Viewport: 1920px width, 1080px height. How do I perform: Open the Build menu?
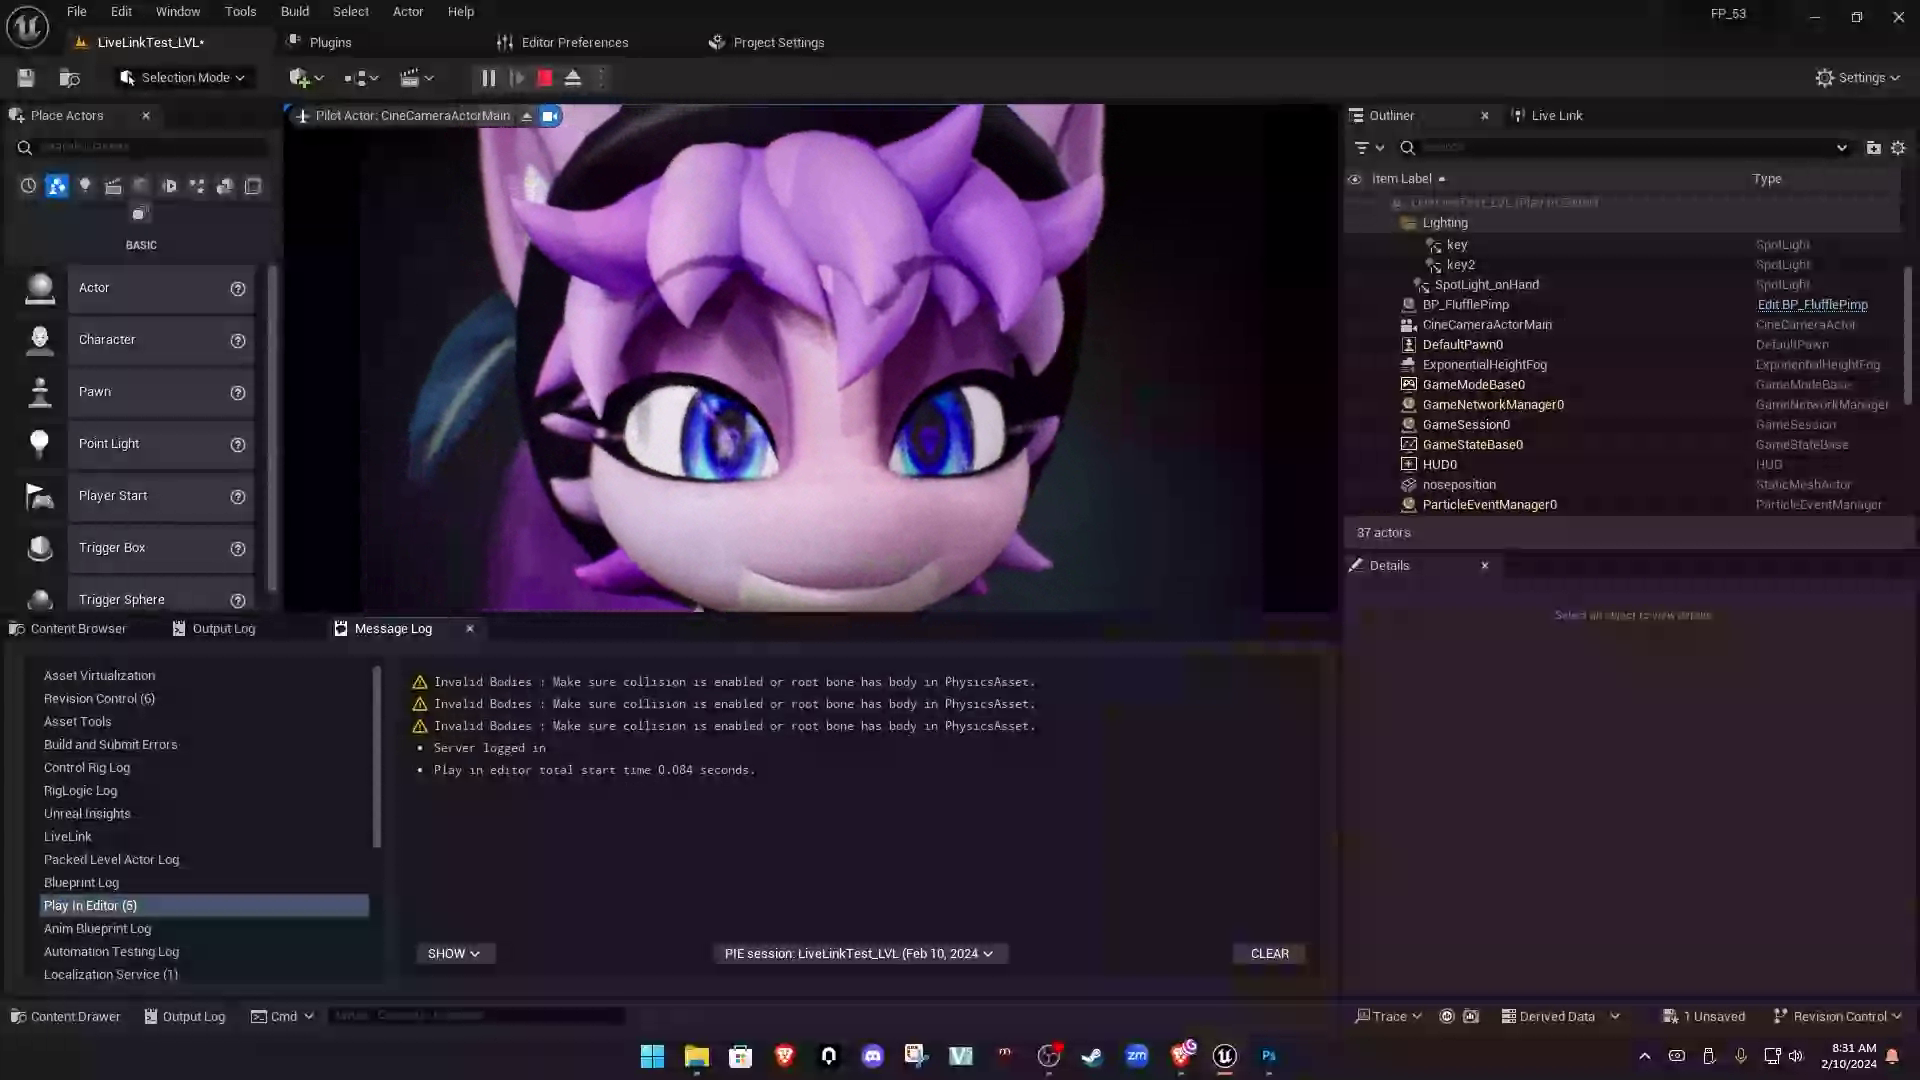pos(294,11)
